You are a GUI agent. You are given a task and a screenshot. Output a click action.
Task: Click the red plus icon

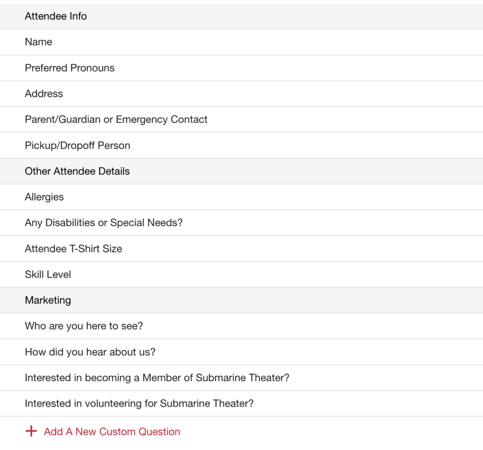click(x=31, y=431)
